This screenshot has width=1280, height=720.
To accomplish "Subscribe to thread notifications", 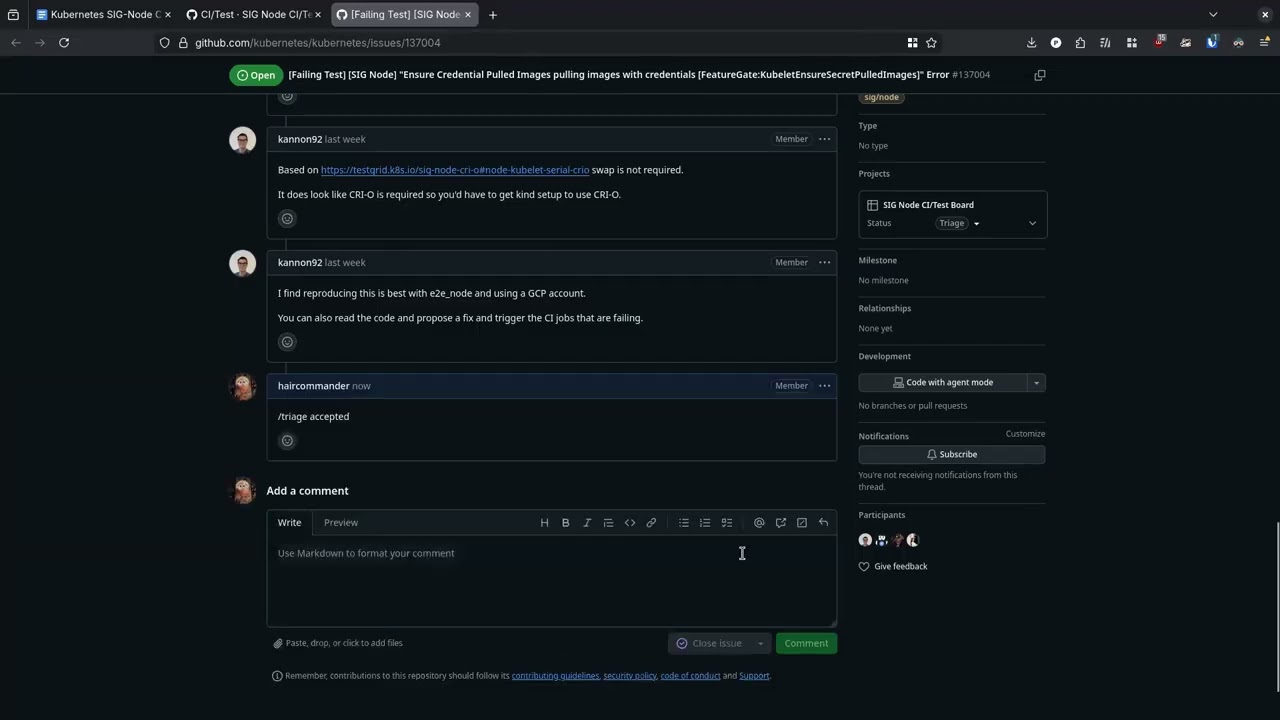I will pyautogui.click(x=952, y=455).
